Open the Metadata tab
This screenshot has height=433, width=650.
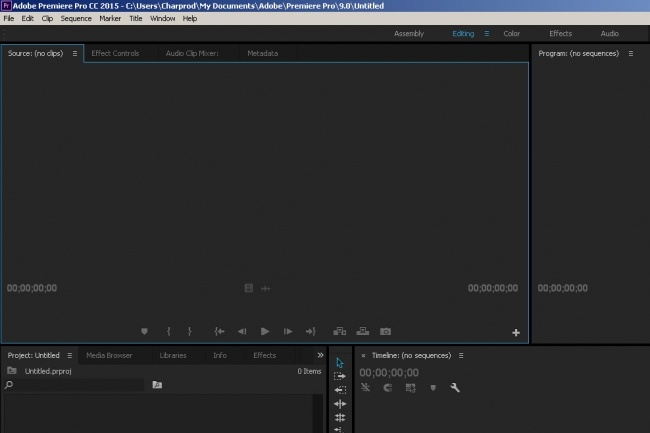click(x=262, y=53)
